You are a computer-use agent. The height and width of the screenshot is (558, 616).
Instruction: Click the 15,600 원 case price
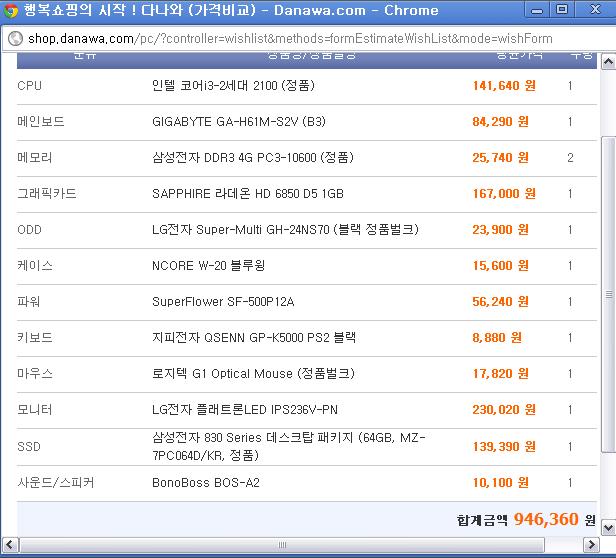coord(500,266)
